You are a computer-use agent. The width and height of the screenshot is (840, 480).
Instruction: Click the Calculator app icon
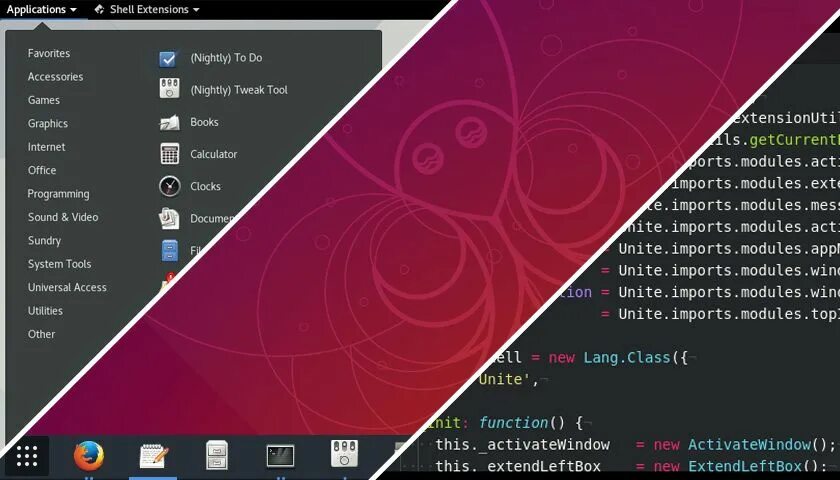tap(169, 154)
